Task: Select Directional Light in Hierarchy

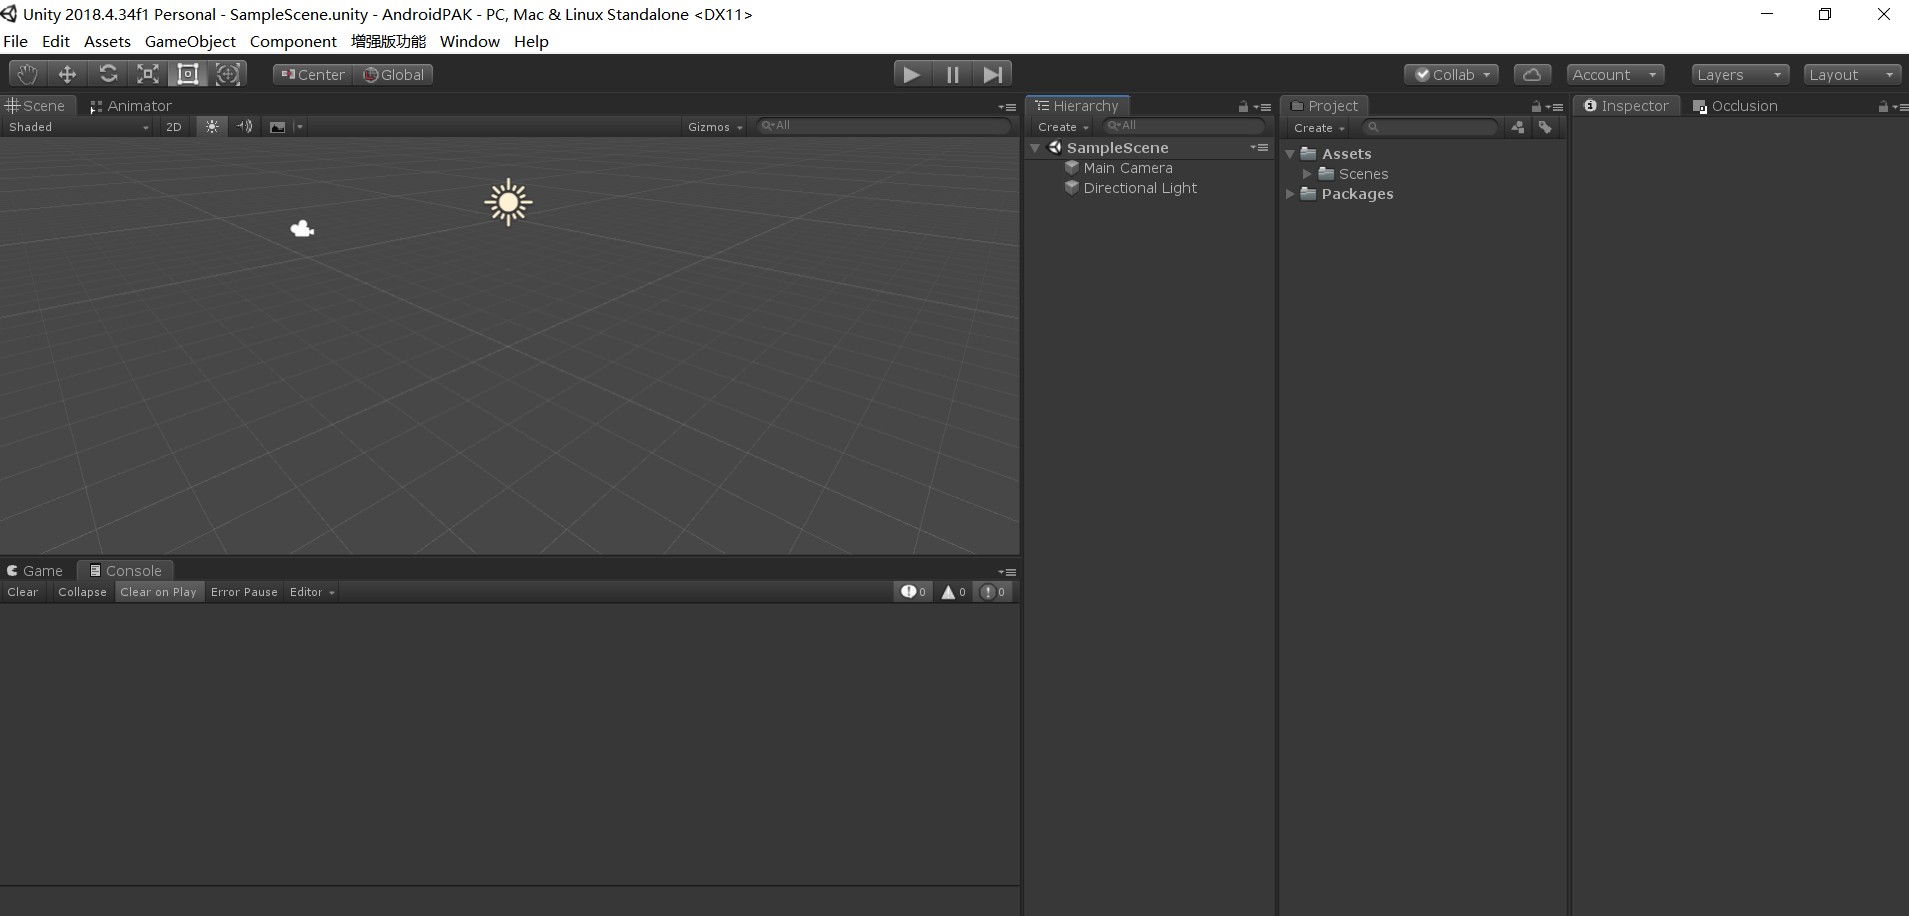Action: pyautogui.click(x=1140, y=188)
